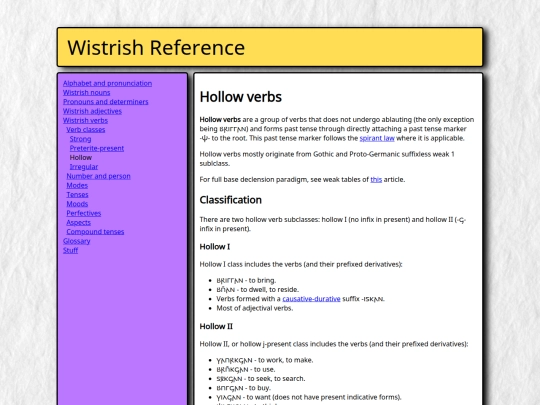Click the Wistrish Reference title
Viewport: 540px width, 405px height.
156,48
